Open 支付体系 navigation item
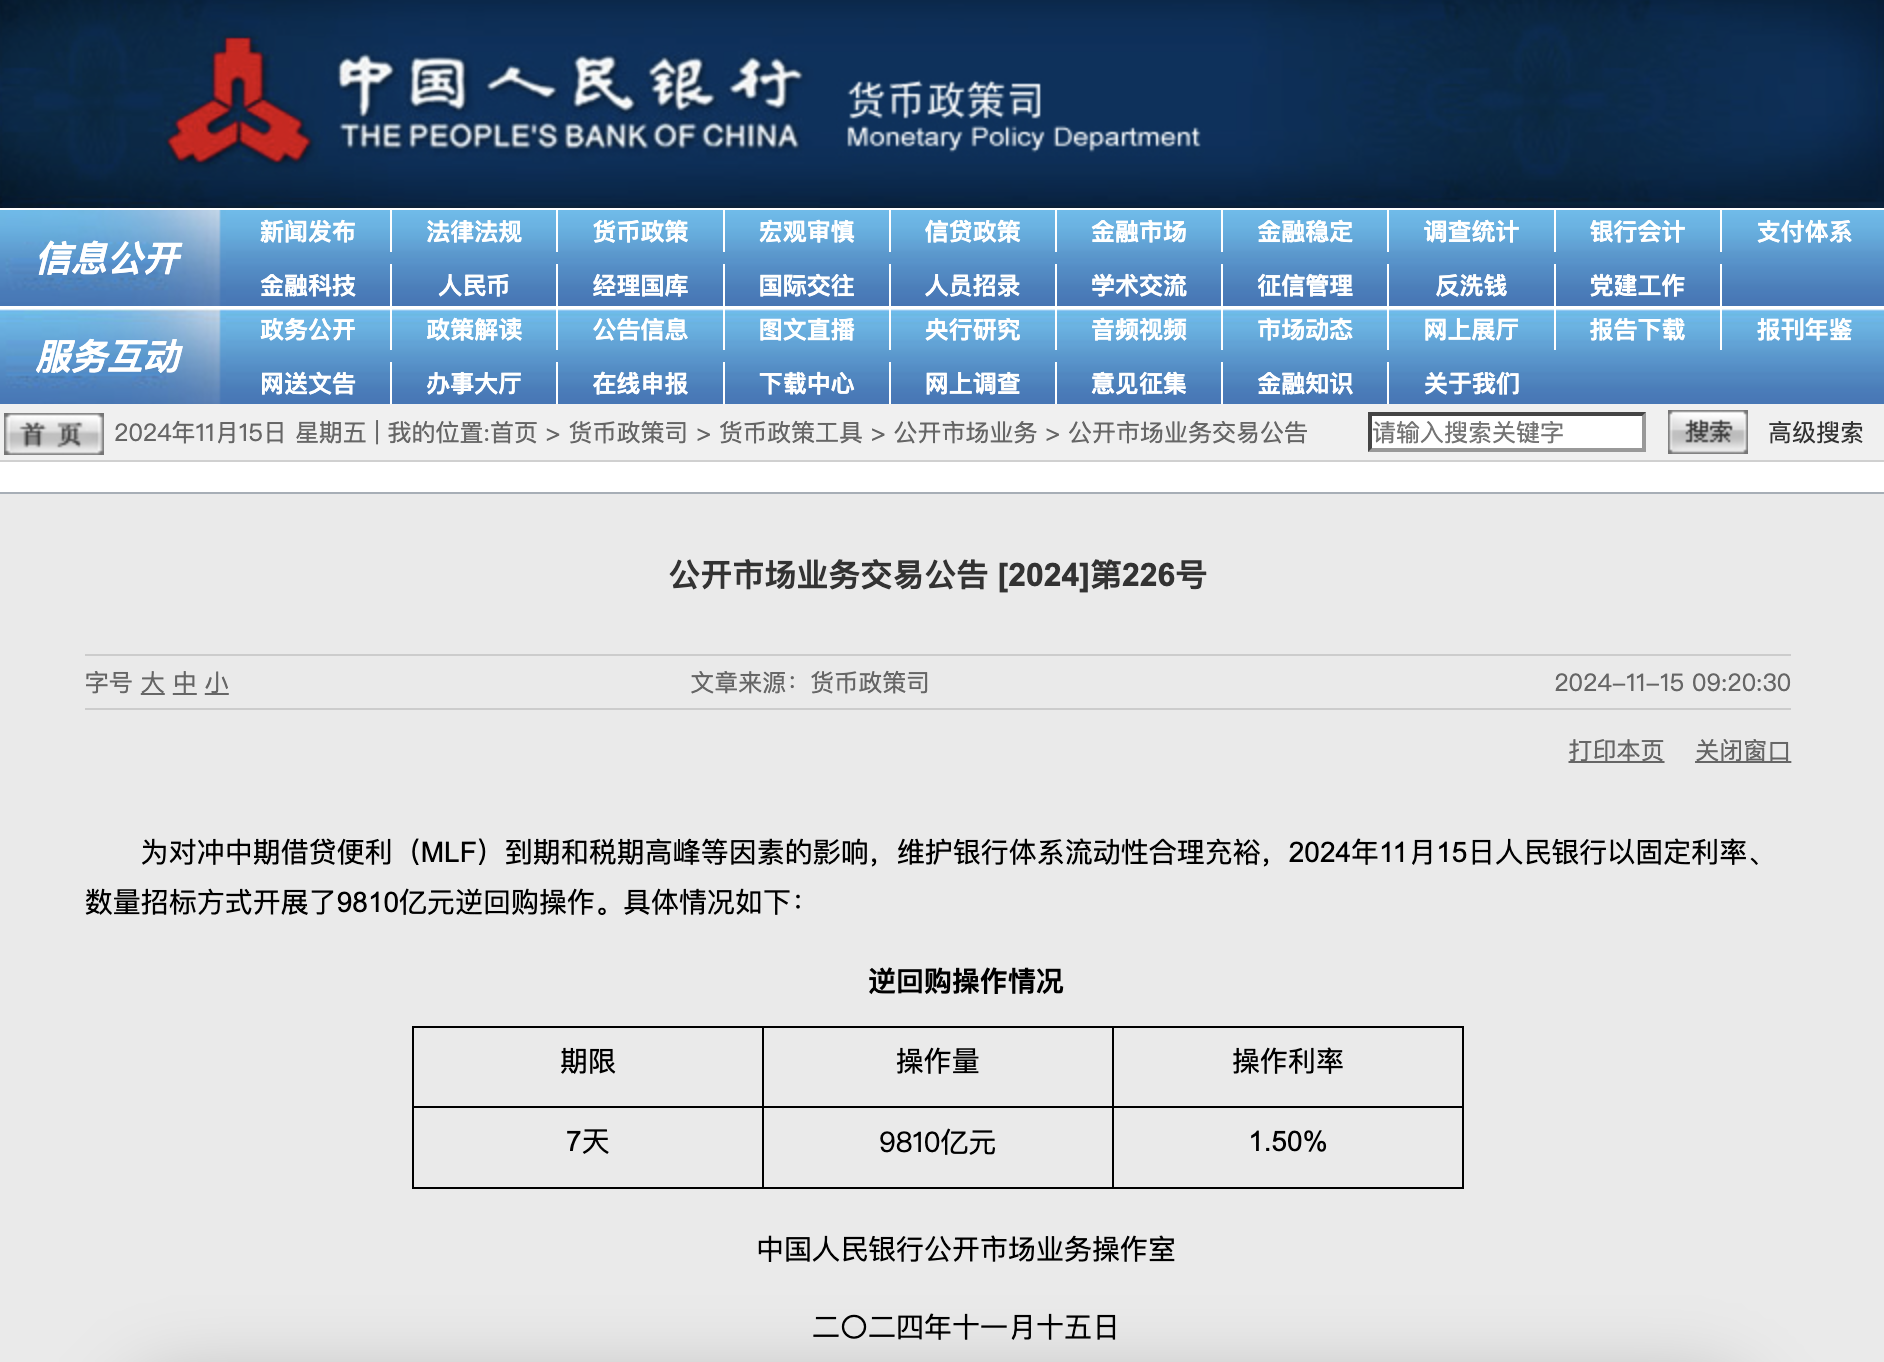Image resolution: width=1884 pixels, height=1362 pixels. (x=1804, y=232)
